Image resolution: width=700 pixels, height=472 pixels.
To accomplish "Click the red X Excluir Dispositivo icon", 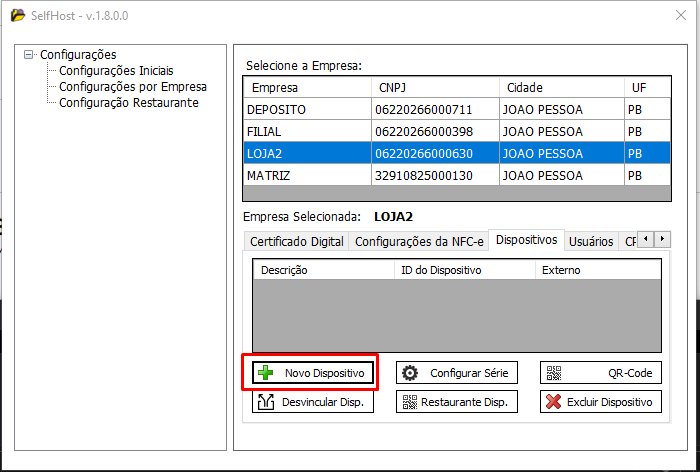I will [553, 402].
